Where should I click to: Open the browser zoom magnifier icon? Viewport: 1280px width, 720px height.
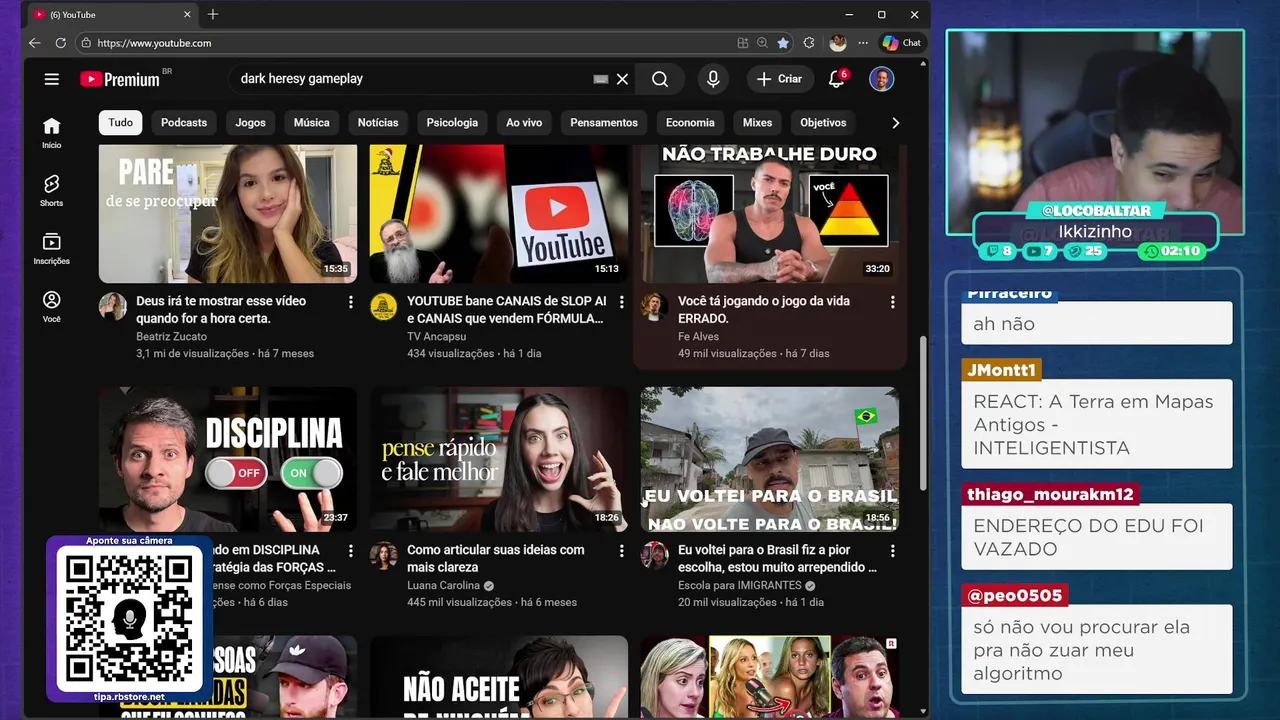pos(763,43)
